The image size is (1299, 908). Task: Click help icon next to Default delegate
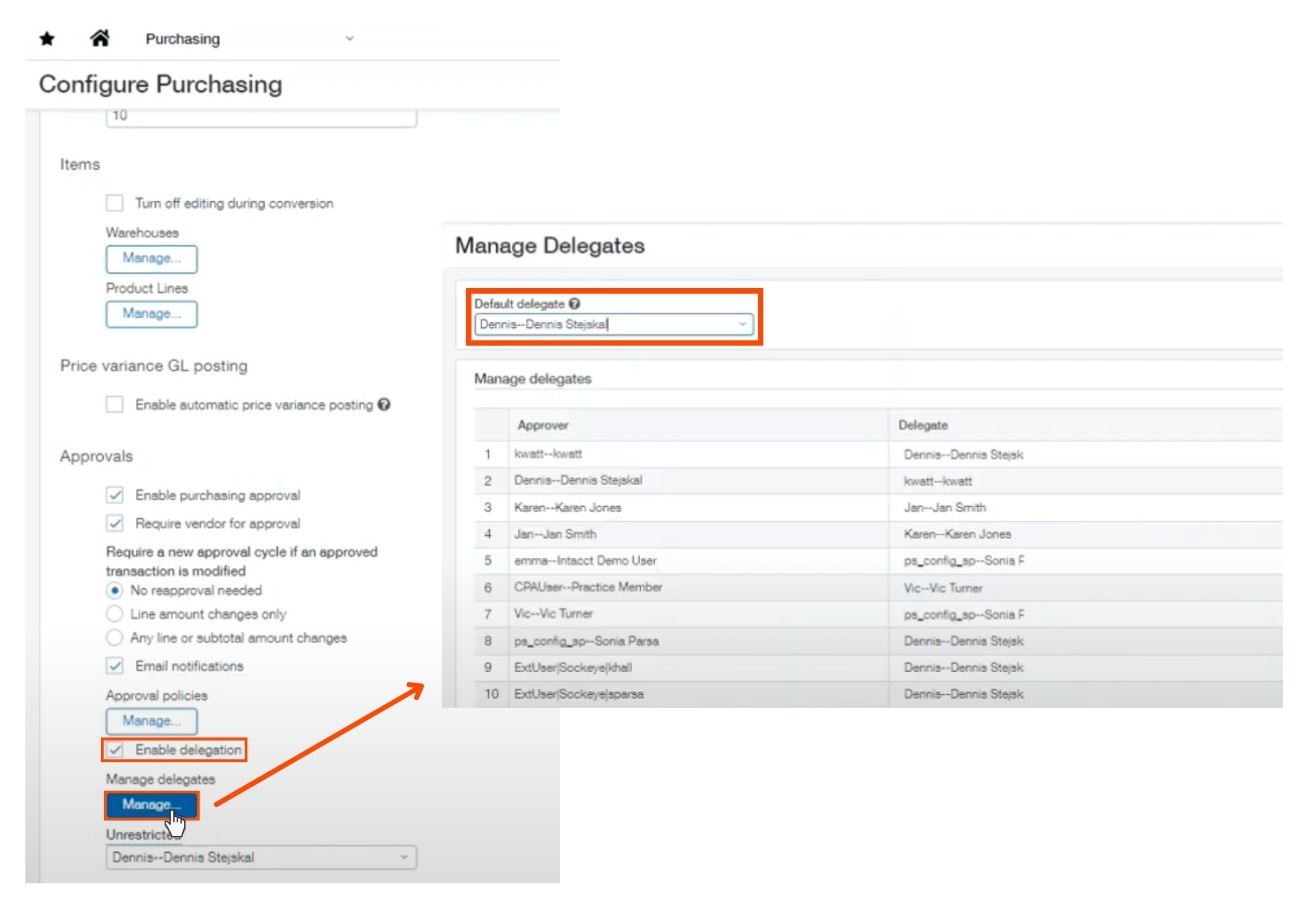pyautogui.click(x=575, y=303)
